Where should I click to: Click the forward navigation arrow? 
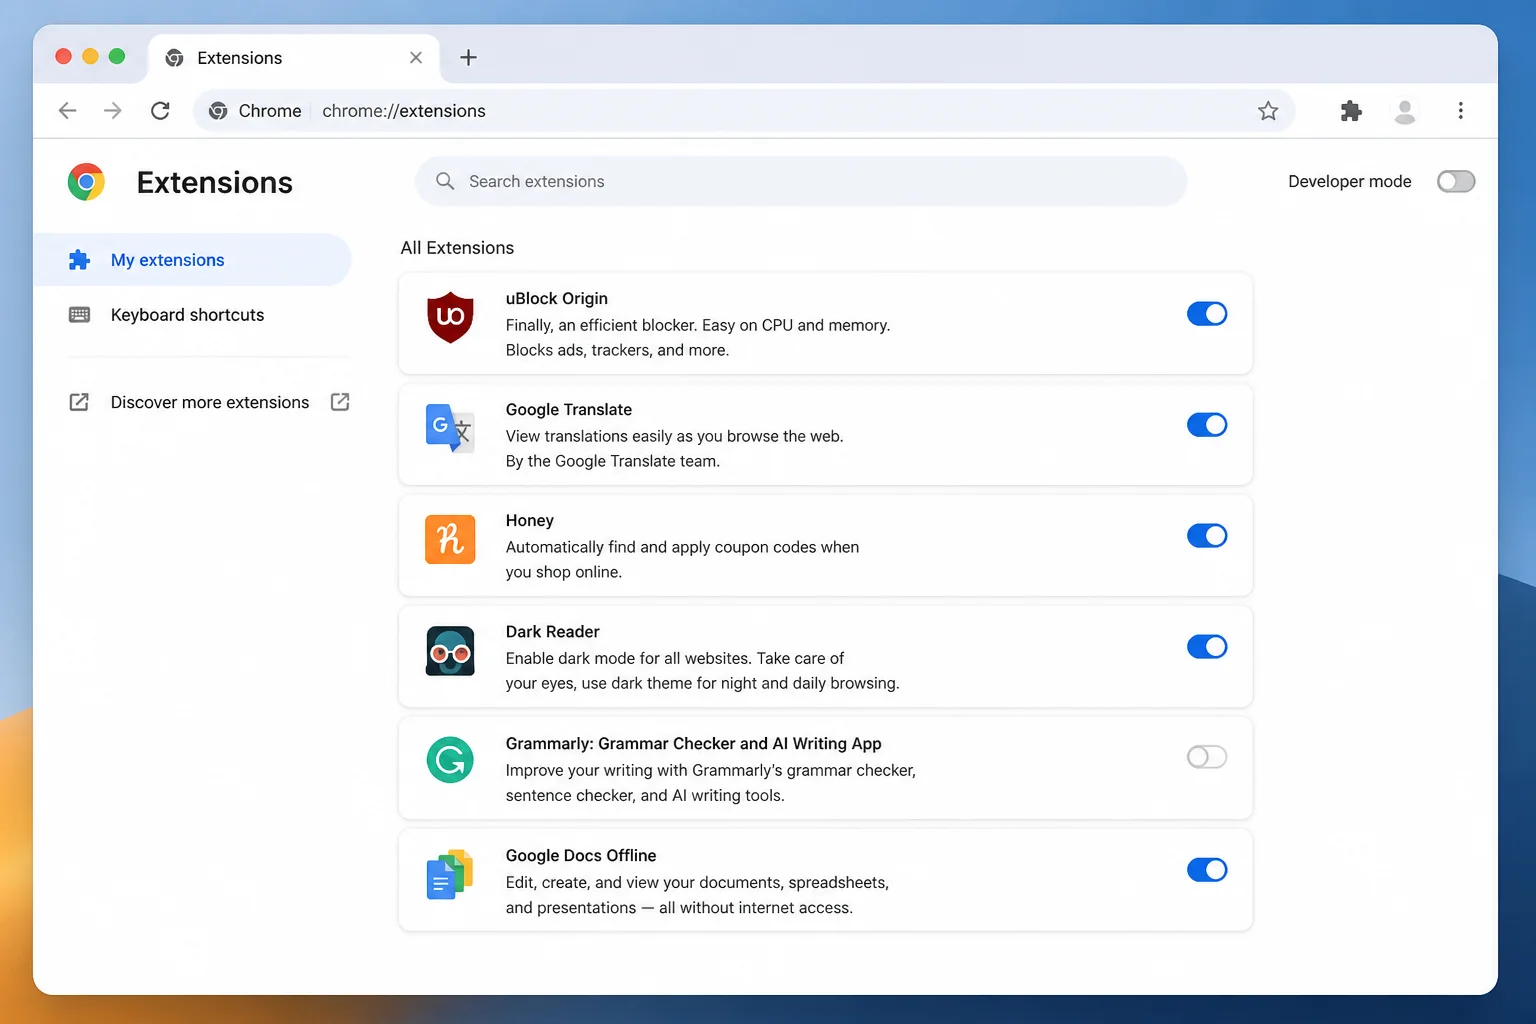tap(113, 111)
